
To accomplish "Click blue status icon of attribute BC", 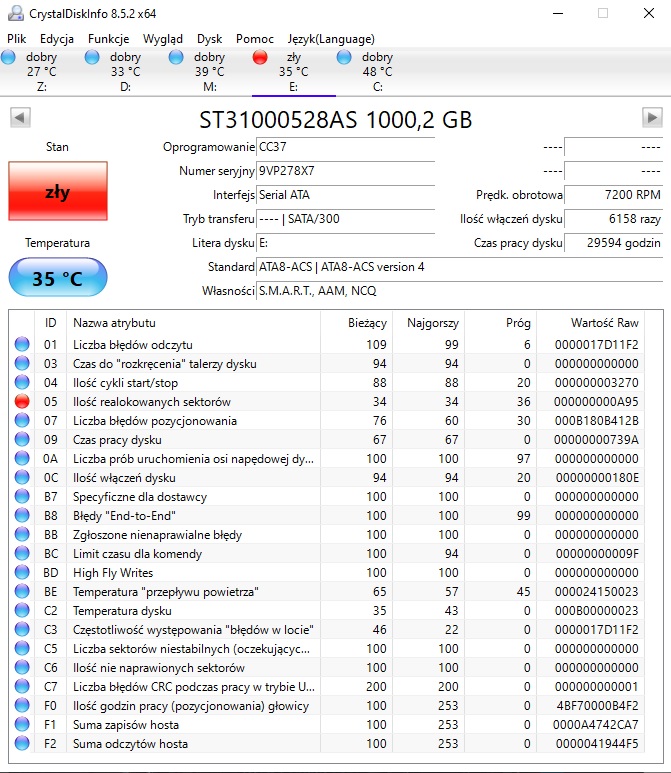I will [x=22, y=553].
